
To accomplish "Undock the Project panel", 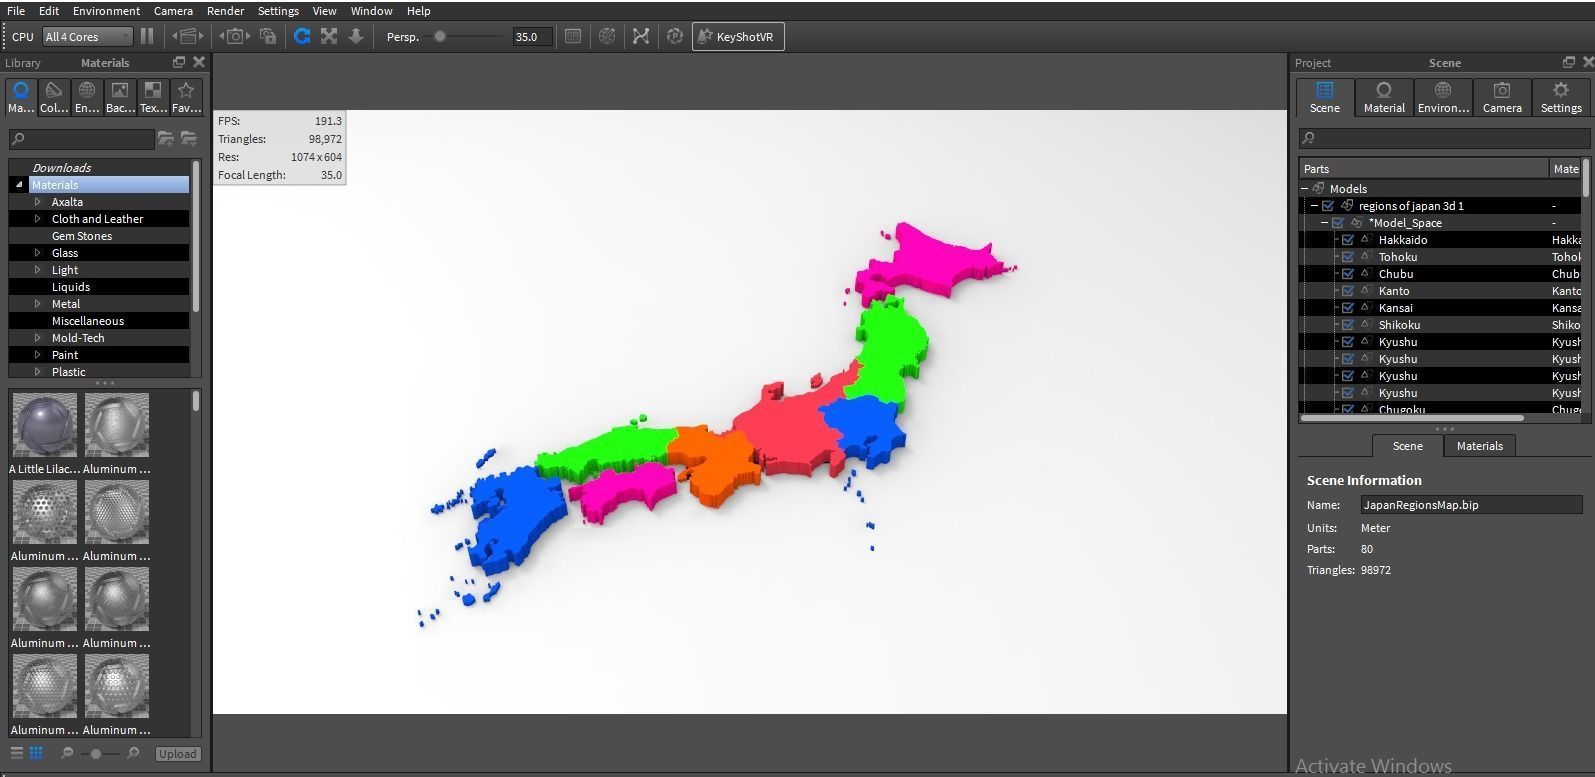I will pos(1568,62).
